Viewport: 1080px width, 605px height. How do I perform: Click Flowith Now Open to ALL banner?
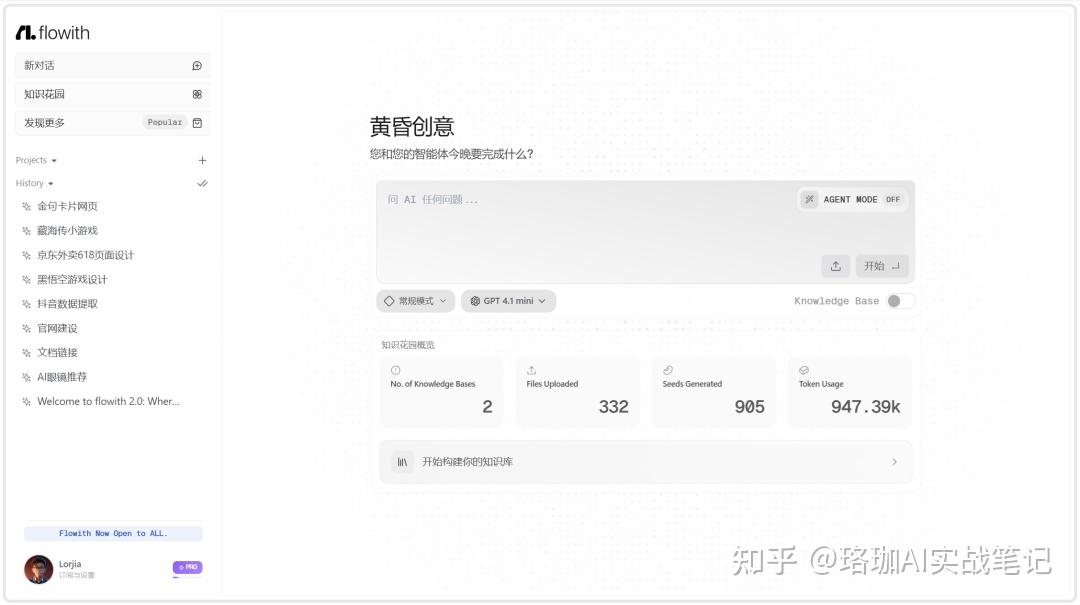113,533
